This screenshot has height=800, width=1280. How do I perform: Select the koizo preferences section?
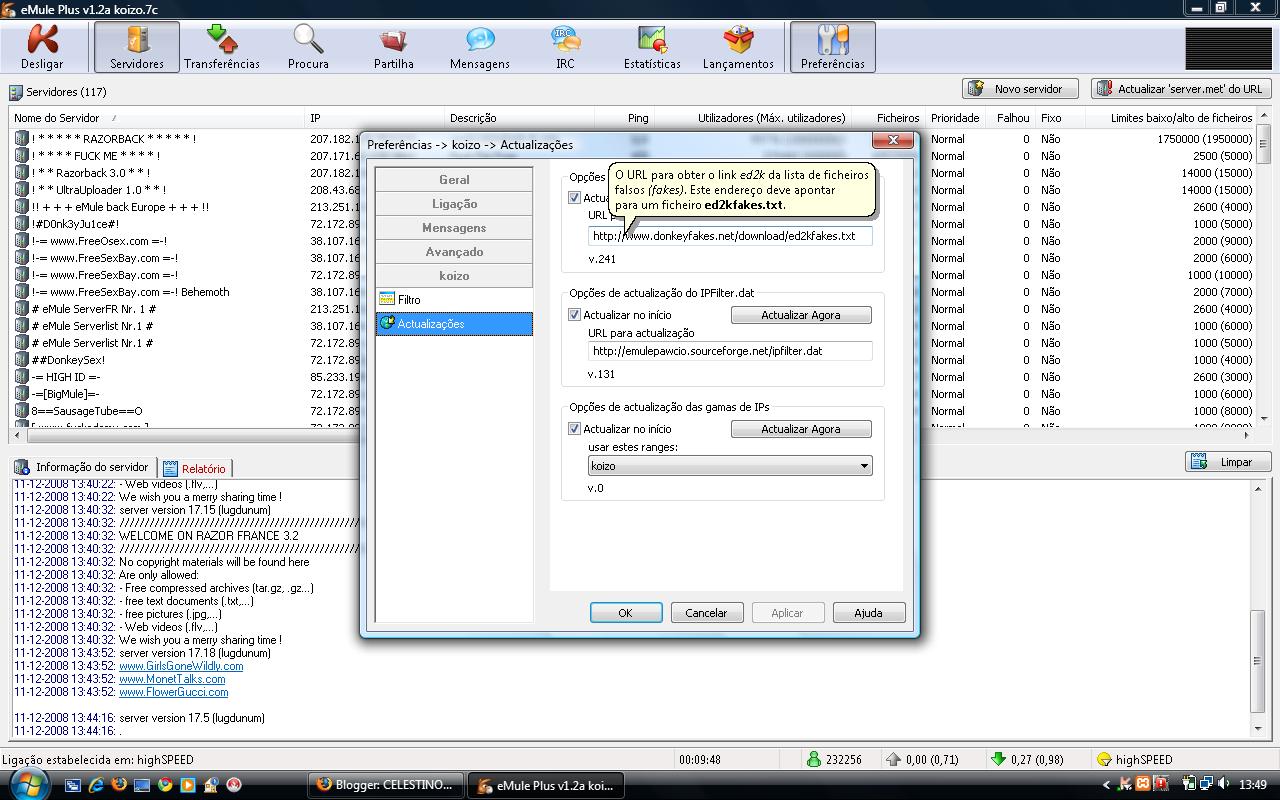(x=454, y=276)
